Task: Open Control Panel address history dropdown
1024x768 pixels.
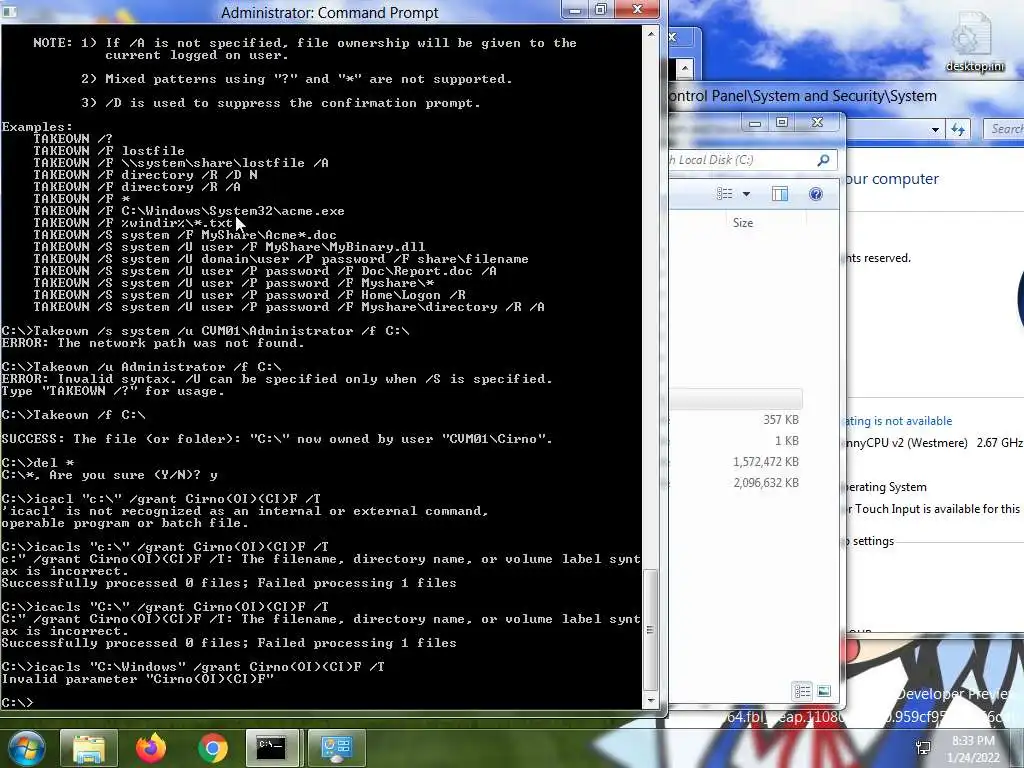Action: pyautogui.click(x=935, y=129)
